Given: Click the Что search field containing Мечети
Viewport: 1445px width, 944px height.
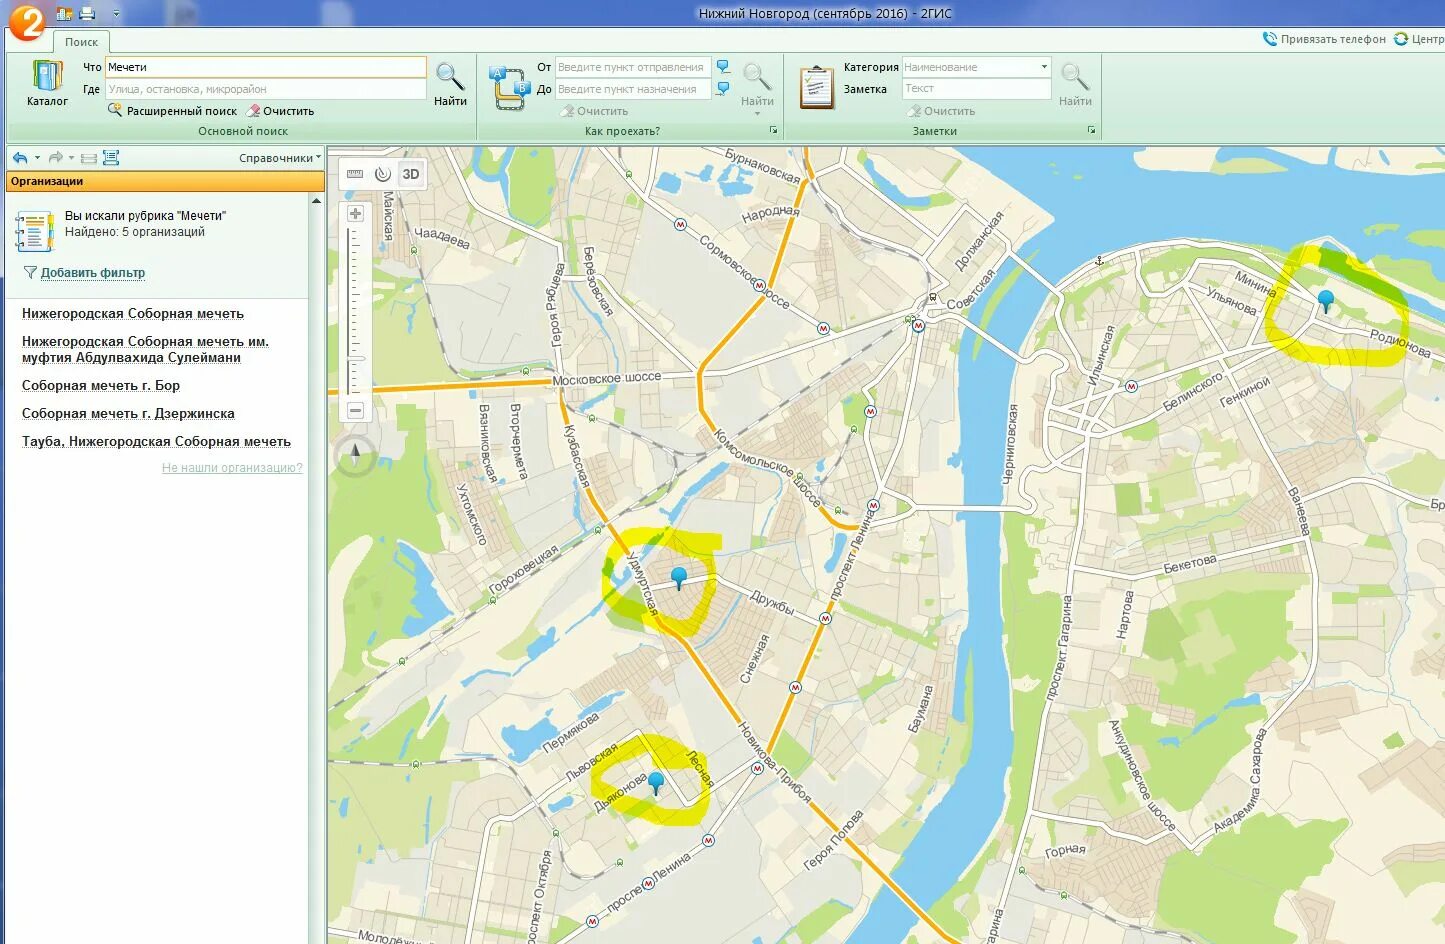Looking at the screenshot, I should tap(265, 67).
